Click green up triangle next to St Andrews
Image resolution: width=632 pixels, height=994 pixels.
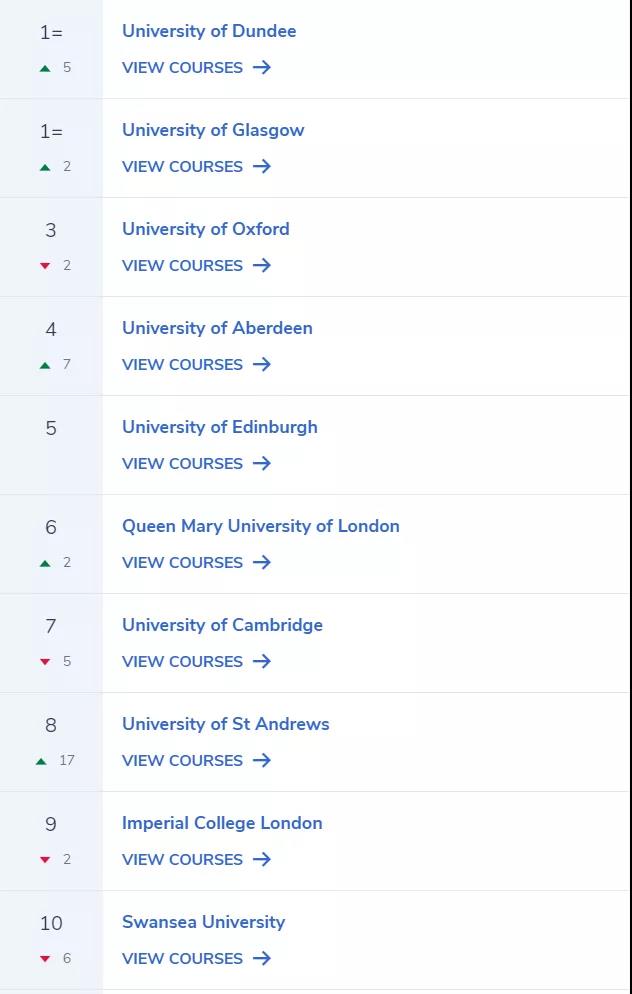42,761
